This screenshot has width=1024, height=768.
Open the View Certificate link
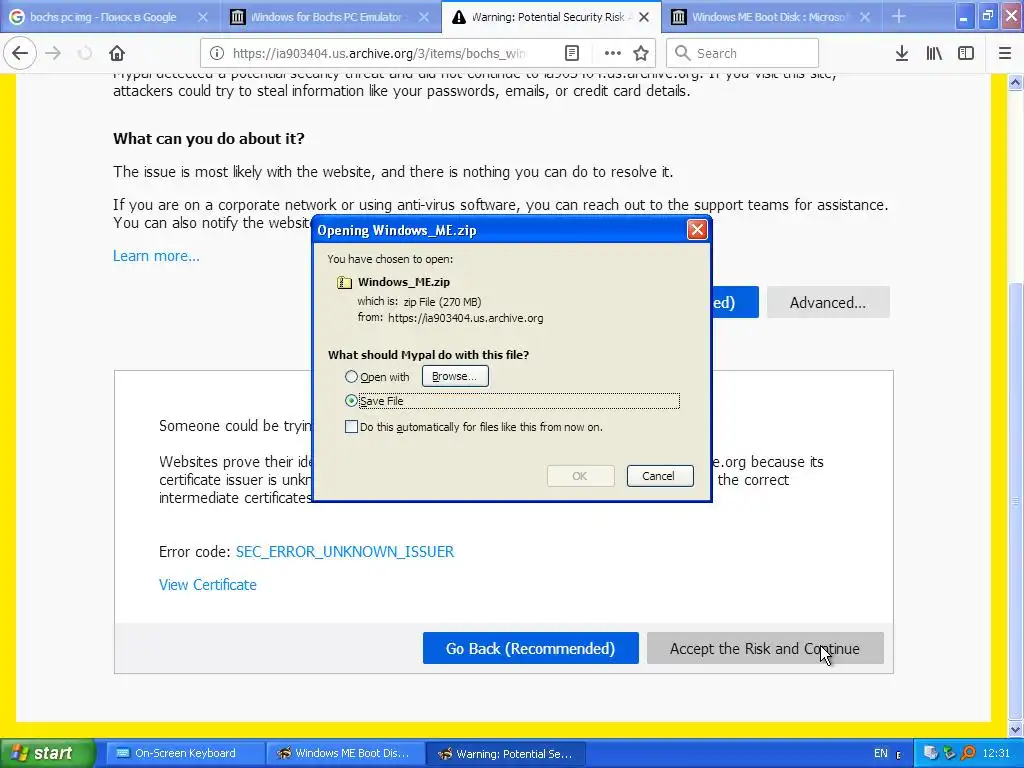(x=208, y=584)
